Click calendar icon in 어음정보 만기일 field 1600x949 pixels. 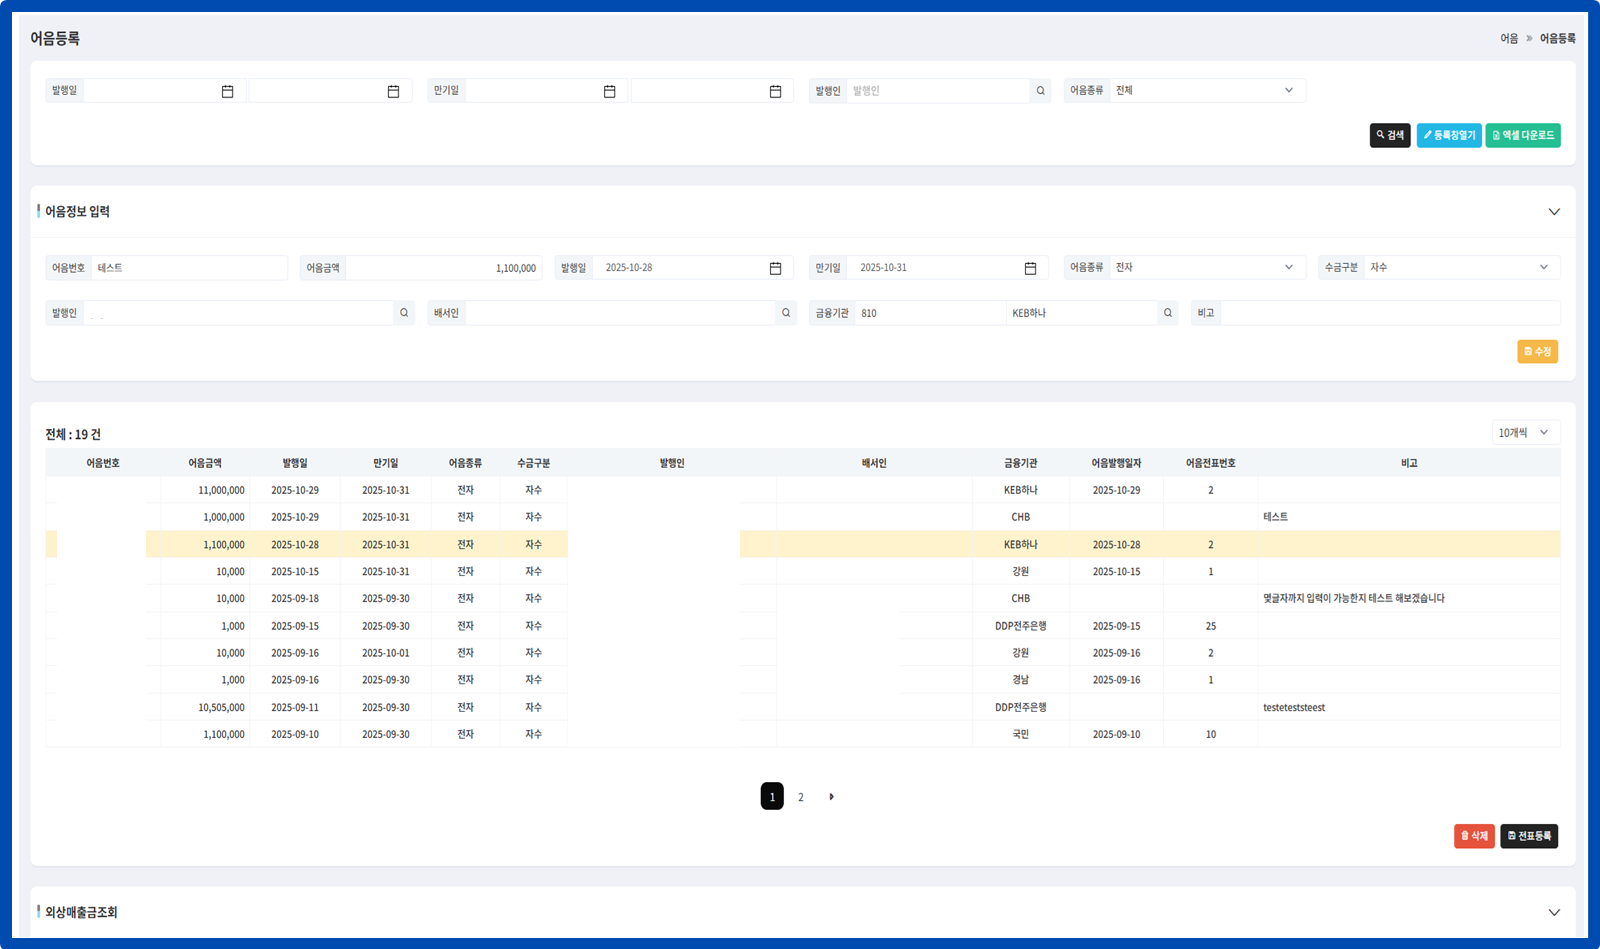[x=1030, y=268]
